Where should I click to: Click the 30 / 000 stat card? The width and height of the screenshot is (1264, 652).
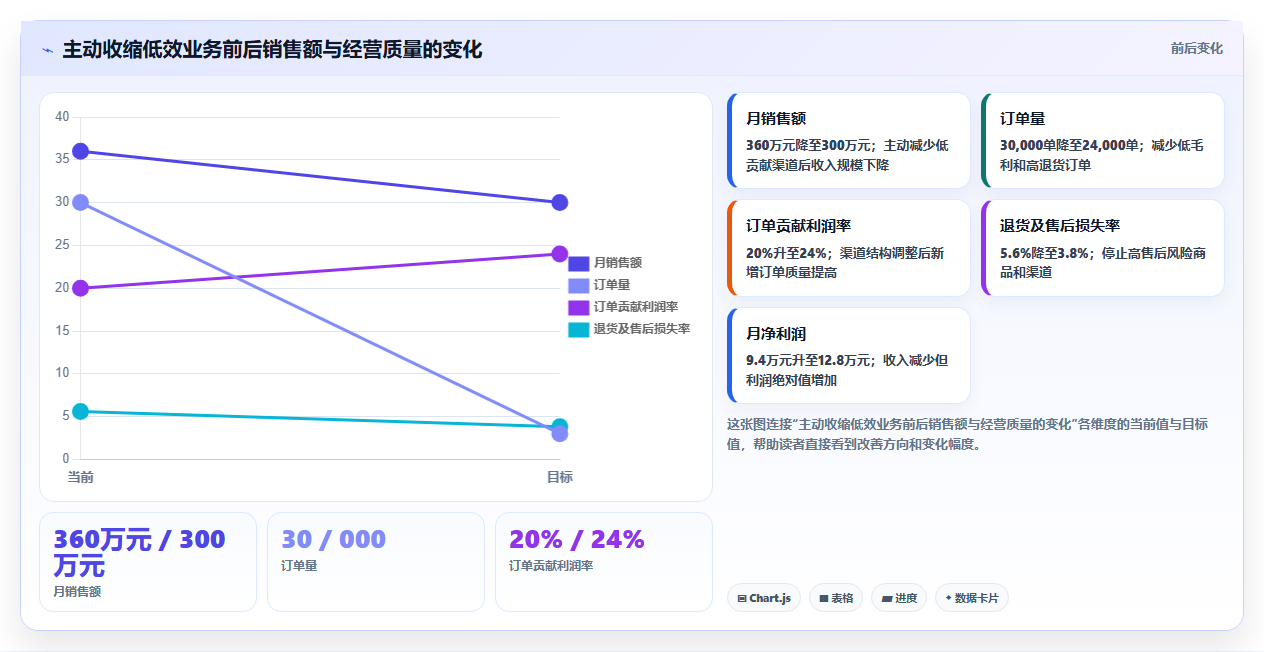pyautogui.click(x=376, y=562)
